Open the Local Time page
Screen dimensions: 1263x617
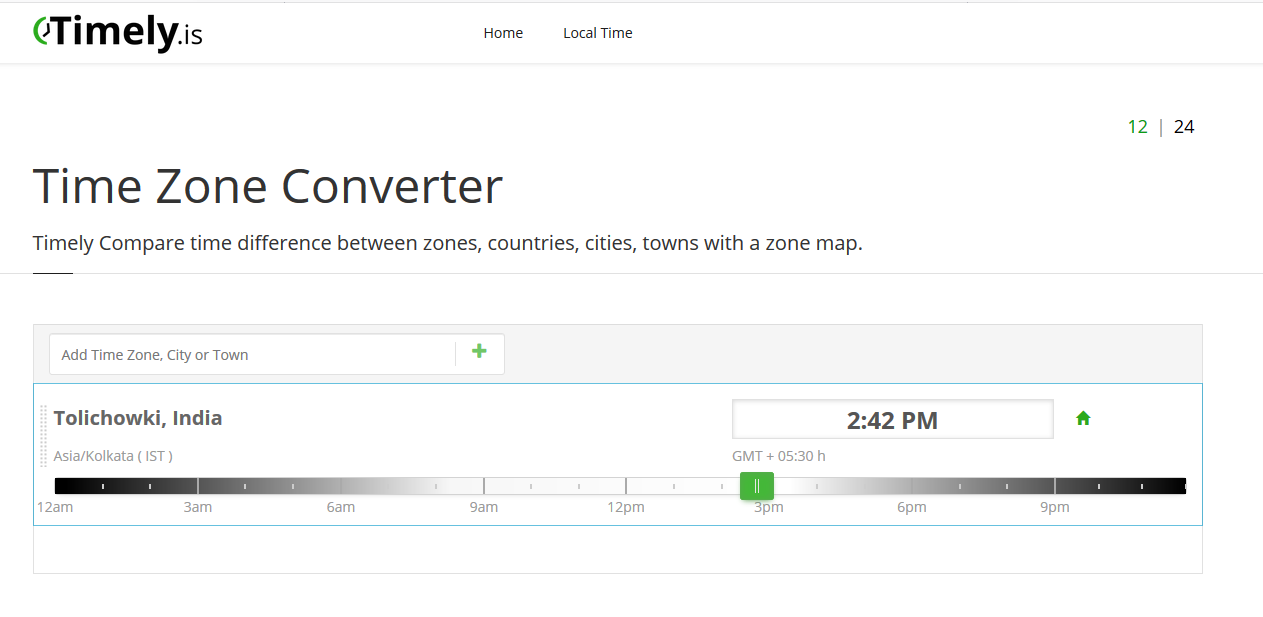pyautogui.click(x=597, y=32)
